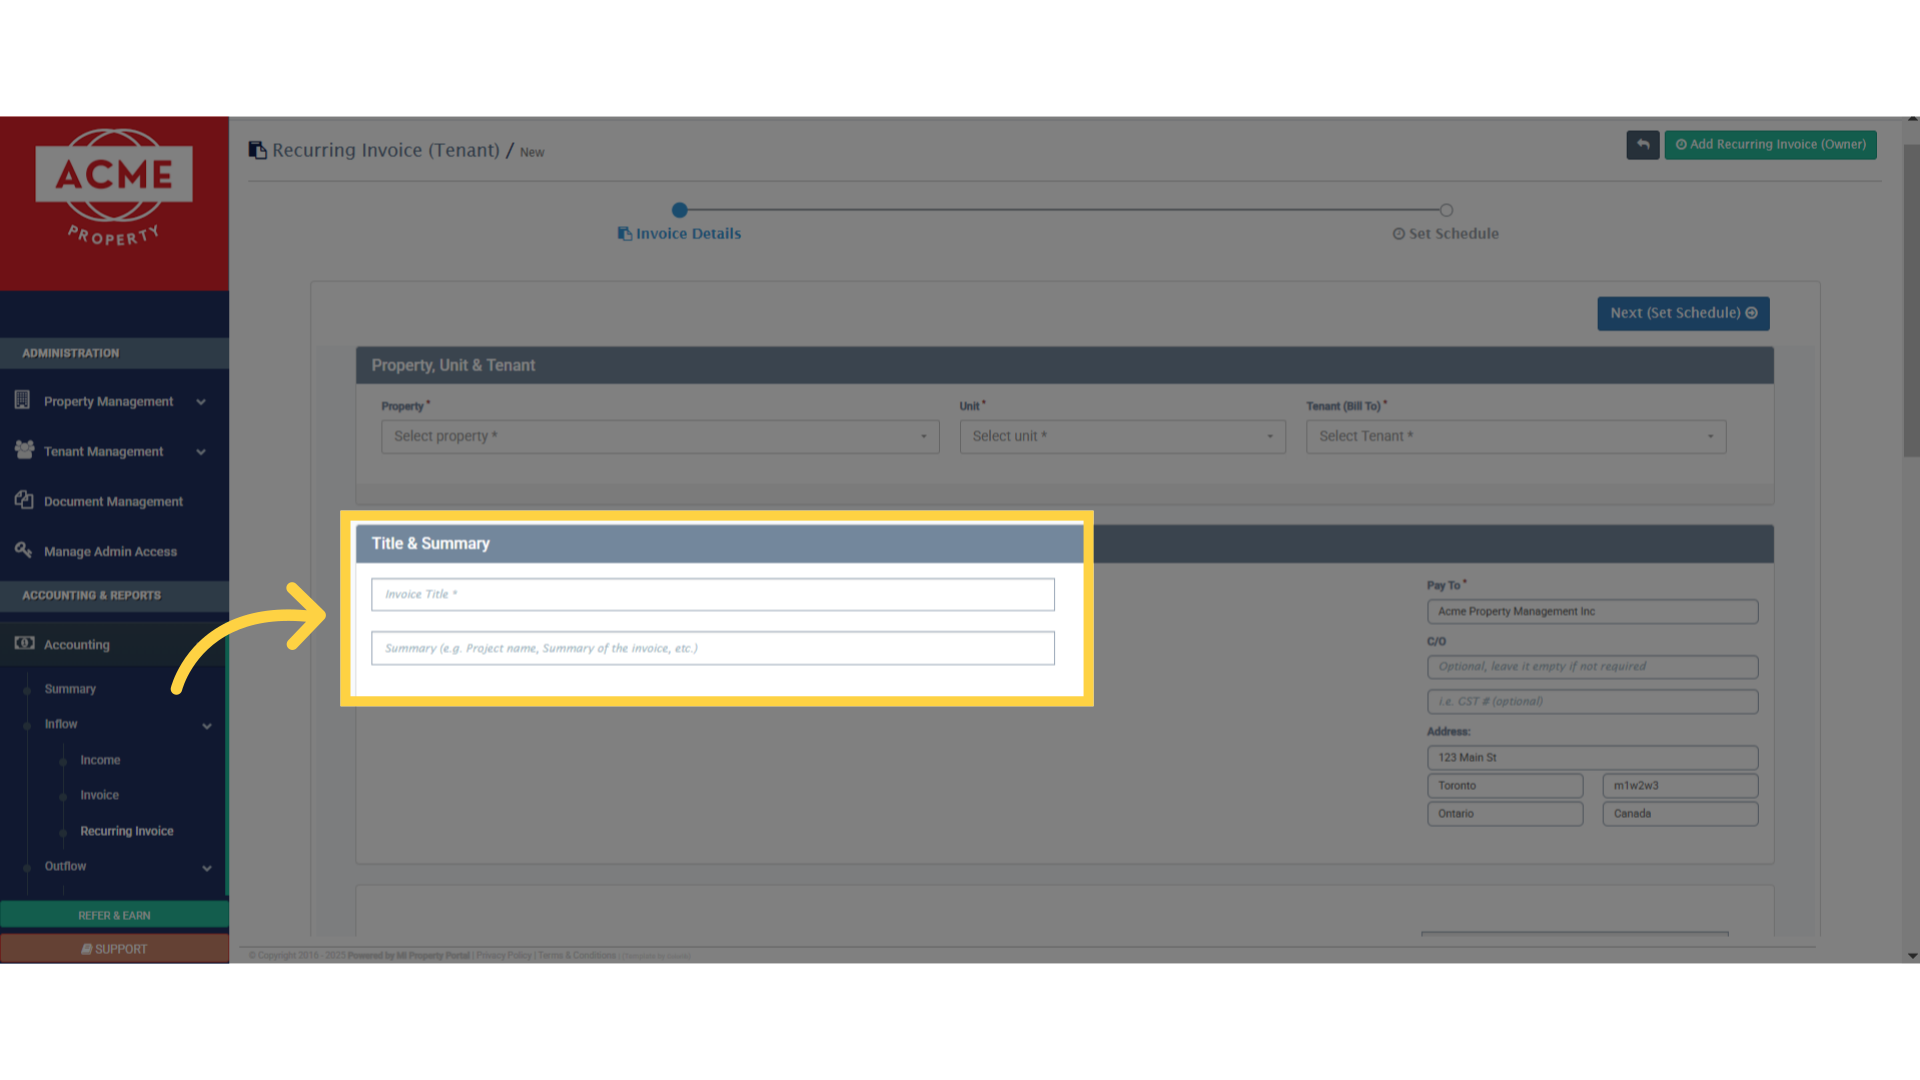Click the Manage Admin Access key icon
Image resolution: width=1920 pixels, height=1080 pixels.
click(x=23, y=550)
